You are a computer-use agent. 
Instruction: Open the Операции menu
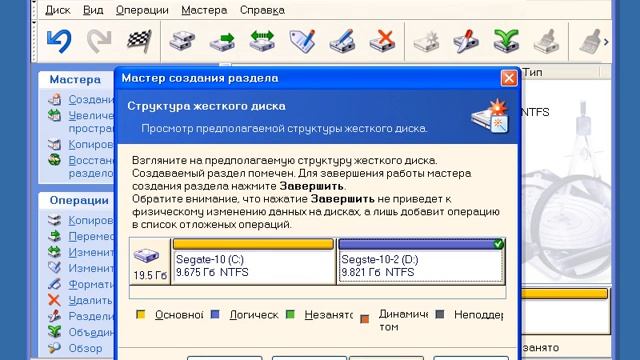coord(142,10)
